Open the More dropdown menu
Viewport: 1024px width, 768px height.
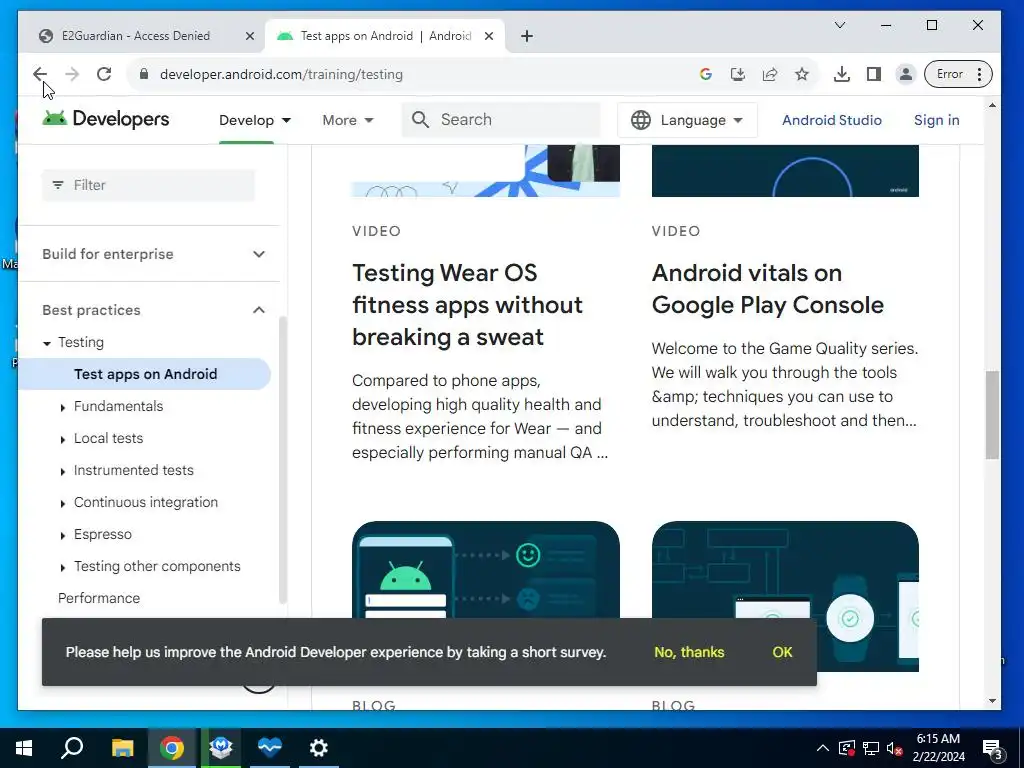[347, 120]
